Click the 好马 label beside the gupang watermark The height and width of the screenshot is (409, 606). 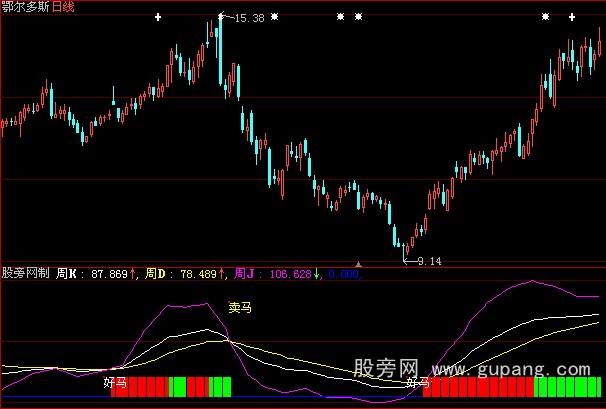point(418,383)
